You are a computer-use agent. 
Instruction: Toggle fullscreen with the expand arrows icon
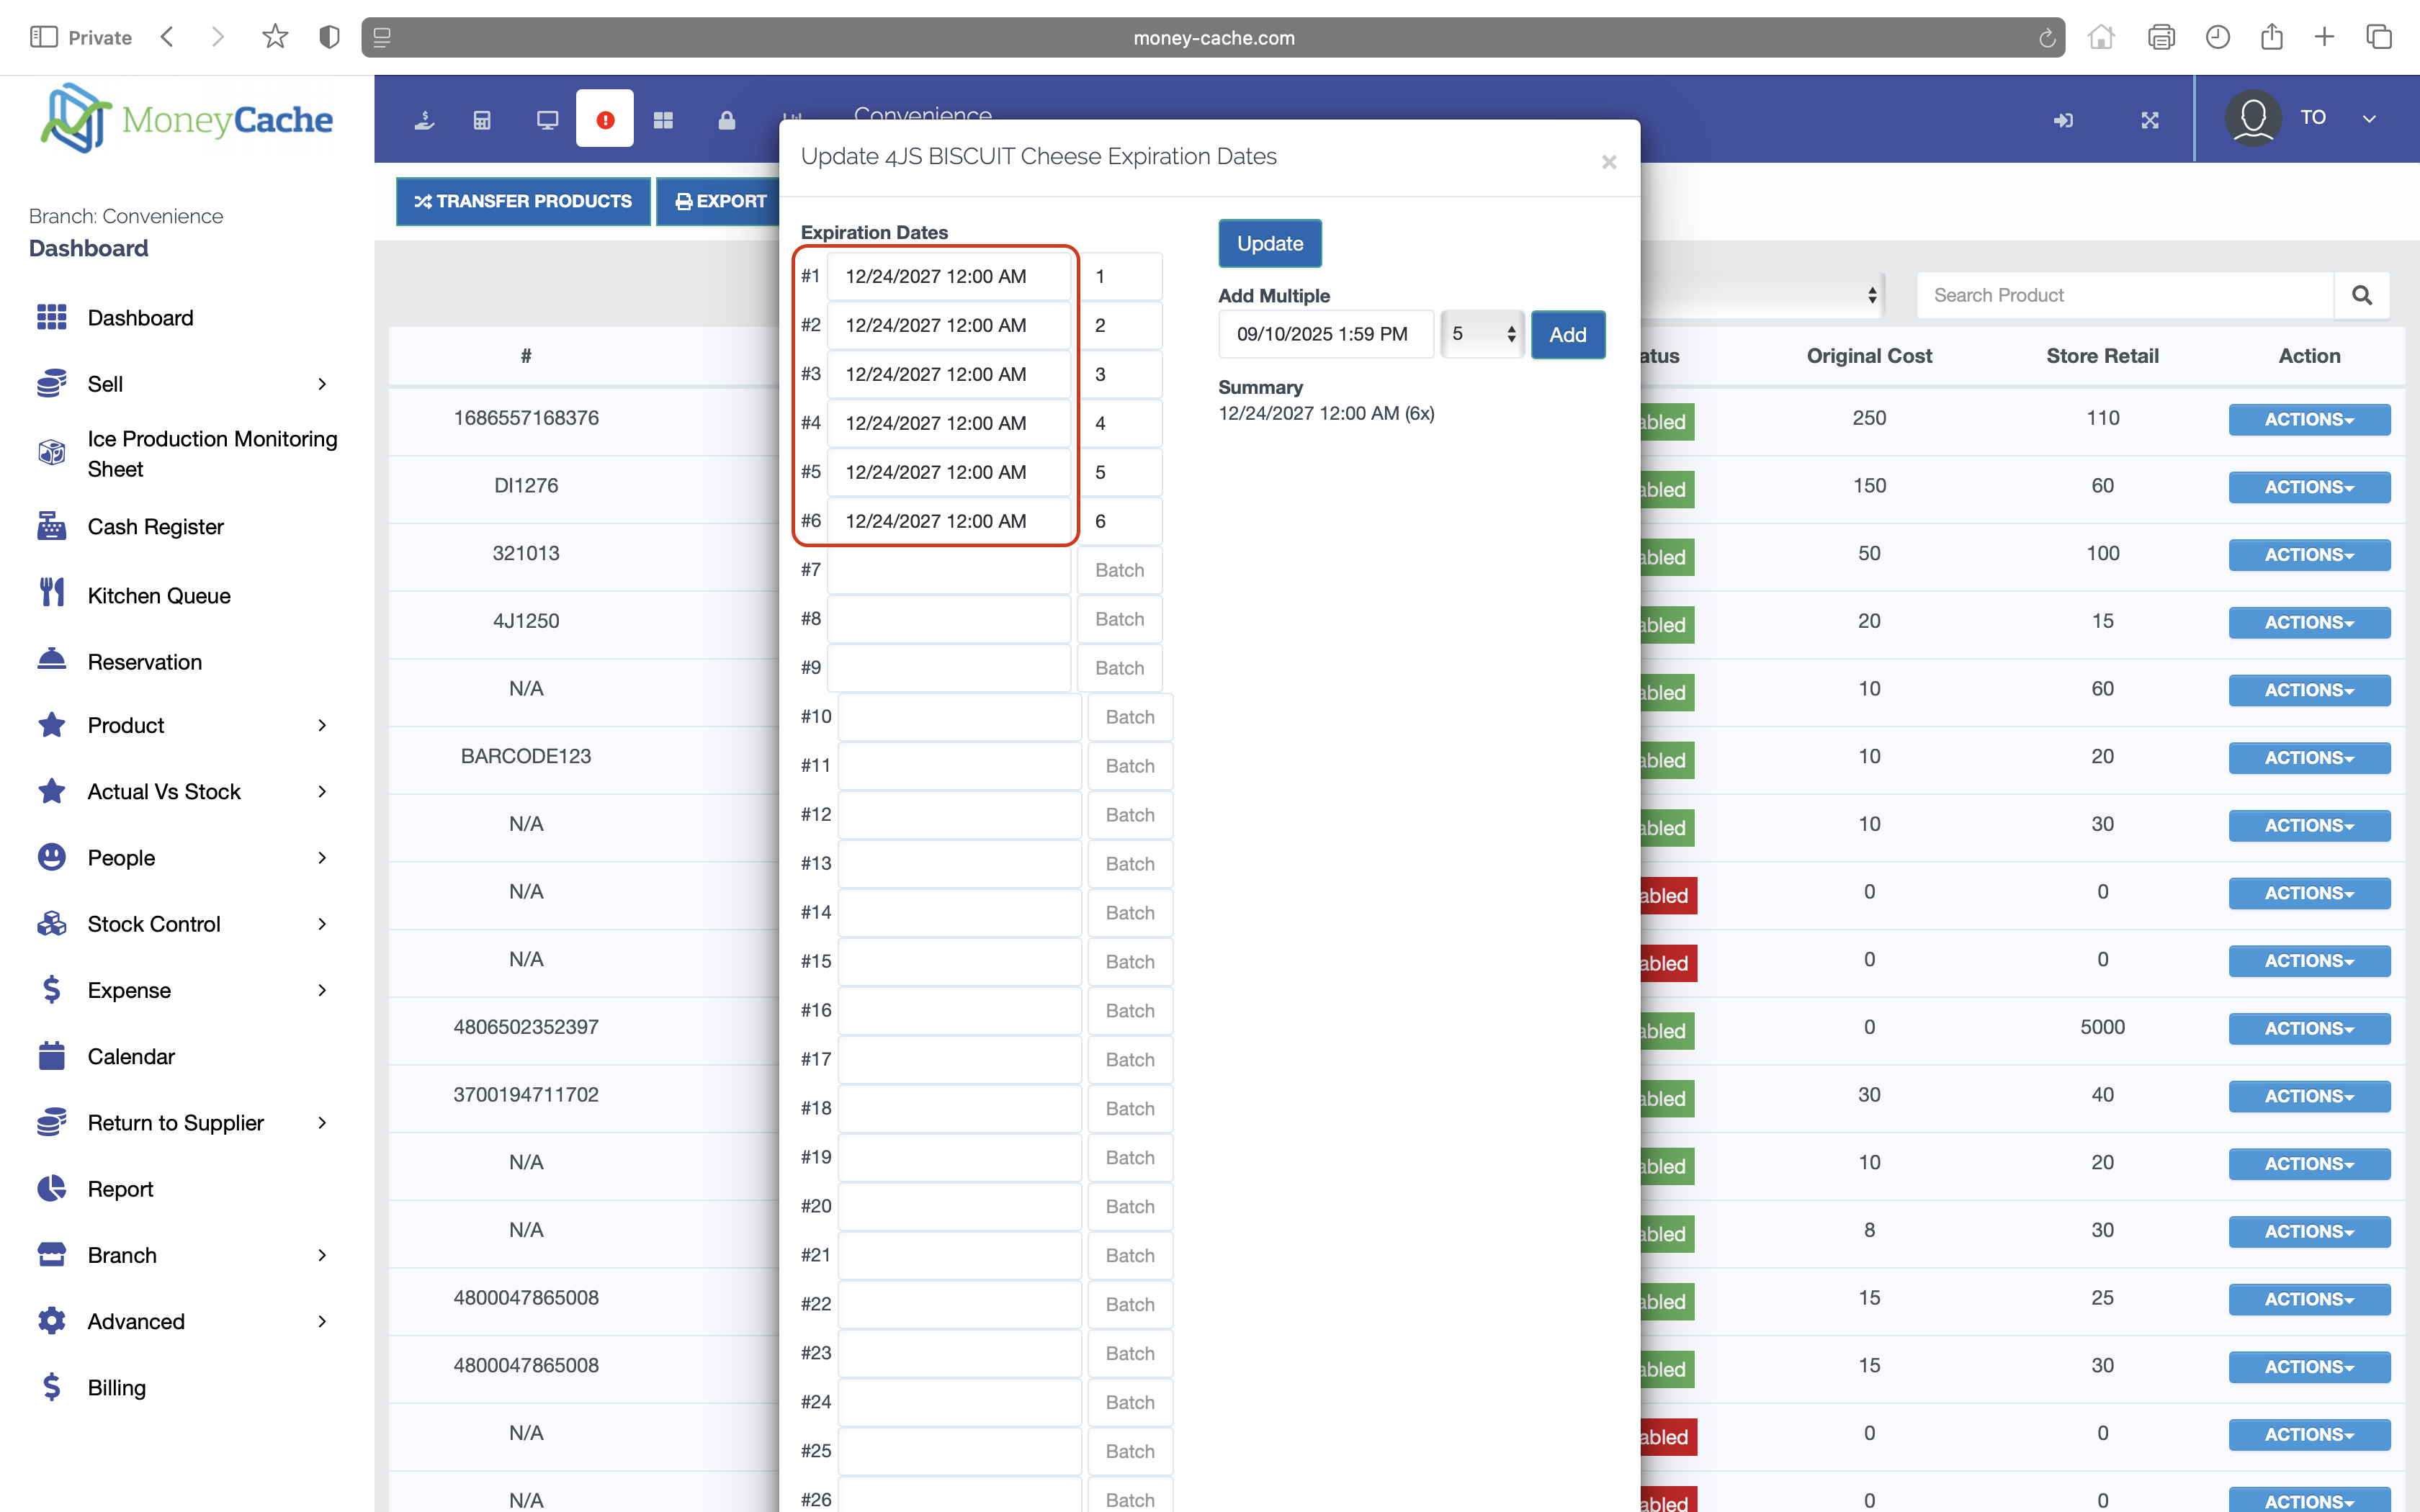(2151, 119)
